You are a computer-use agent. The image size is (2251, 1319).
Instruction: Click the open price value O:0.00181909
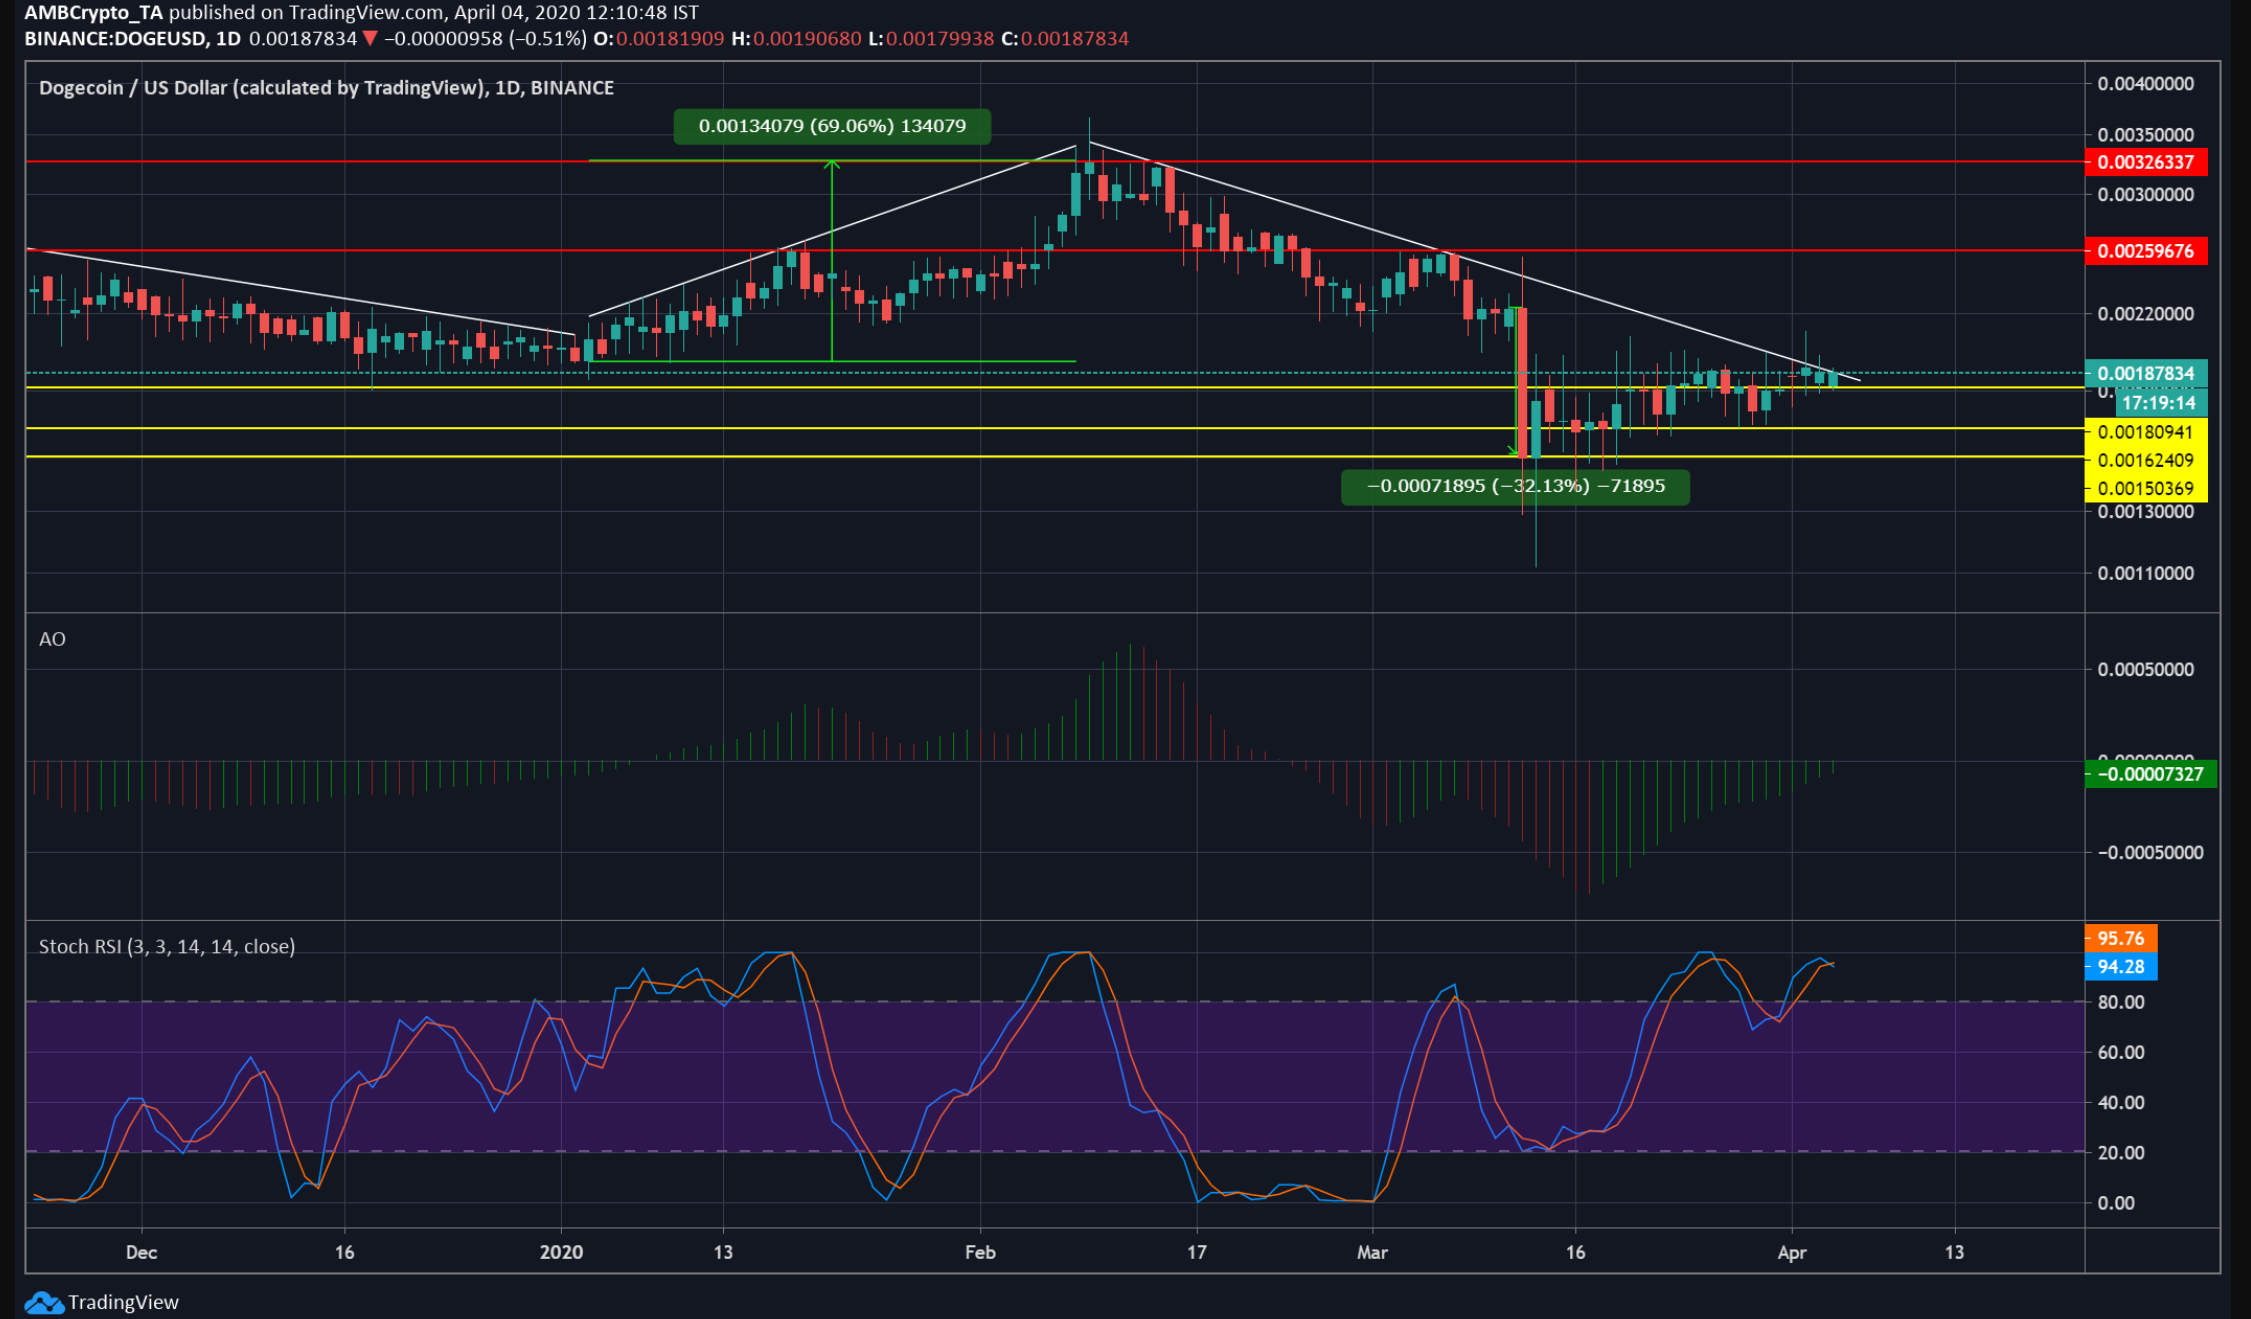659,39
